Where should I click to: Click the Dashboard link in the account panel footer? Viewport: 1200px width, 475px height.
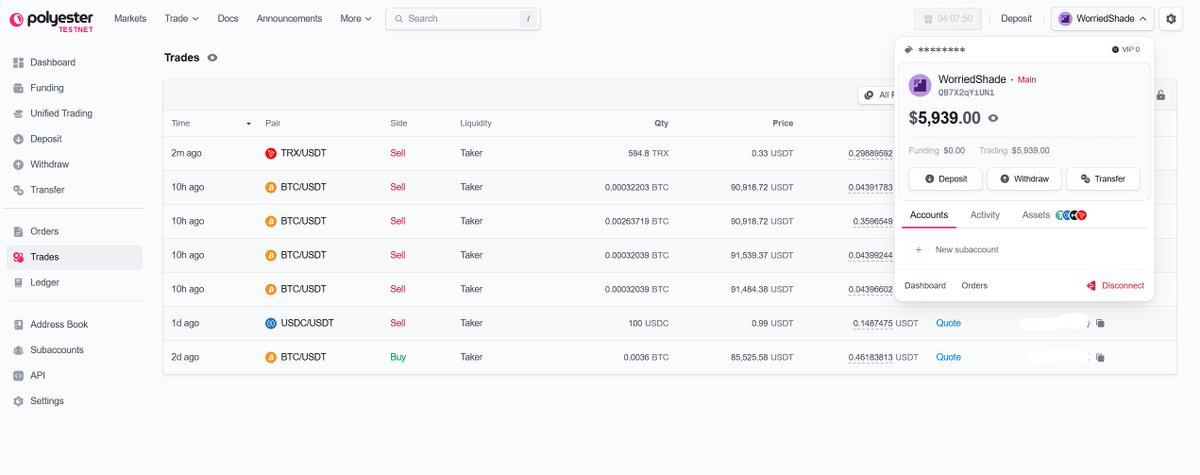coord(925,285)
